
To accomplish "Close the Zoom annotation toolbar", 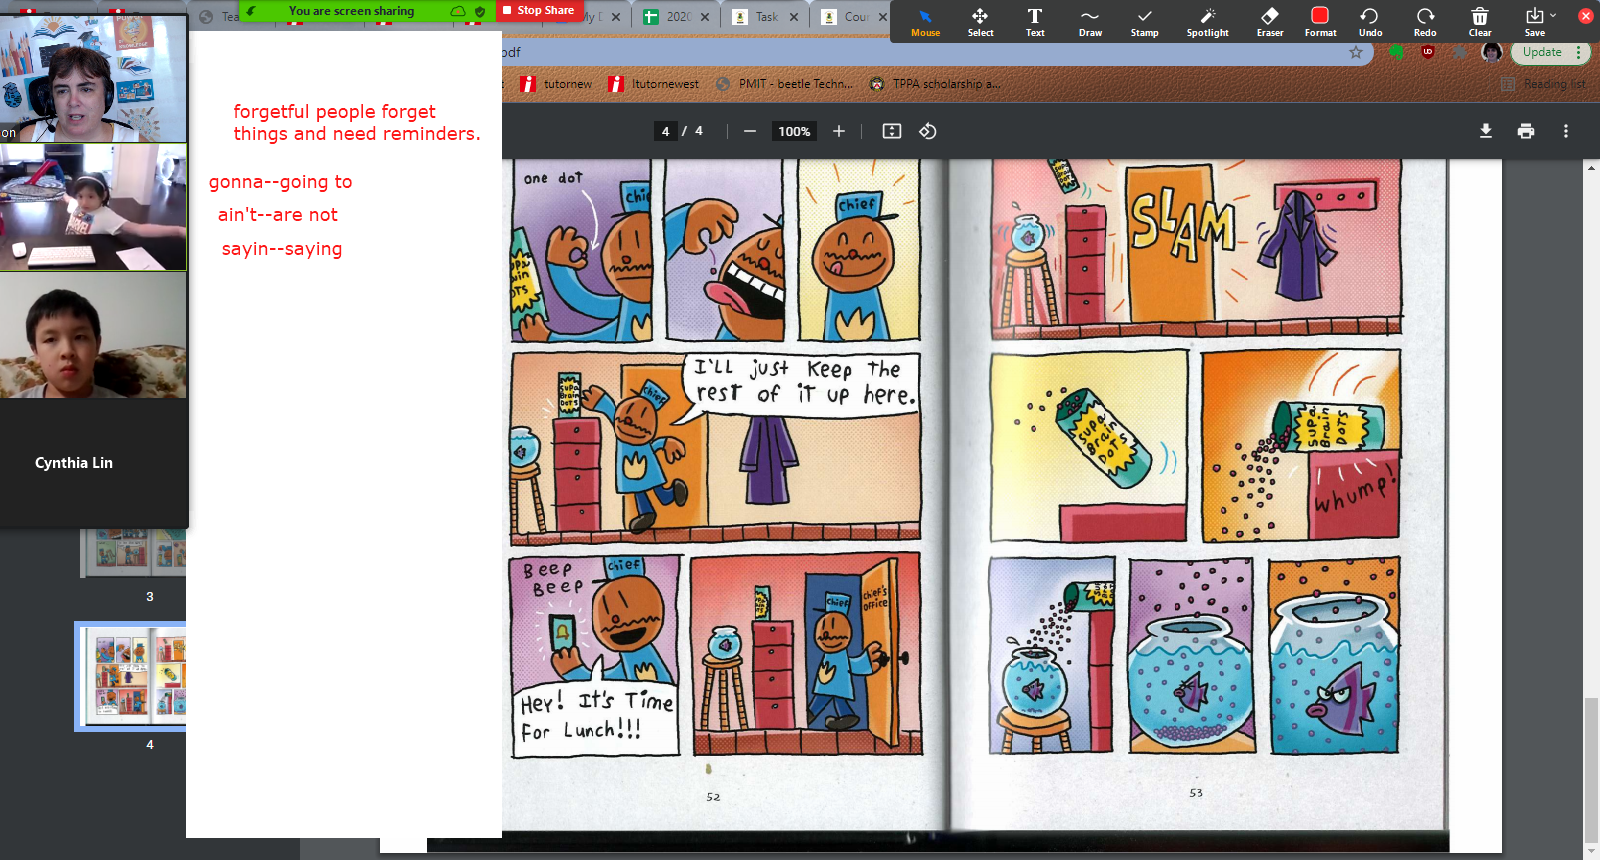I will coord(1585,16).
